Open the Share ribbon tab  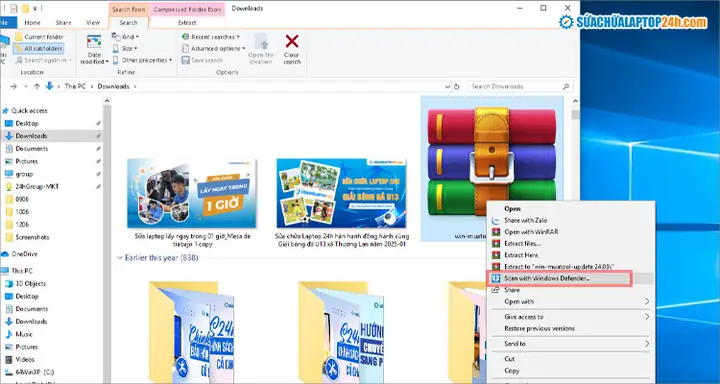click(x=63, y=23)
